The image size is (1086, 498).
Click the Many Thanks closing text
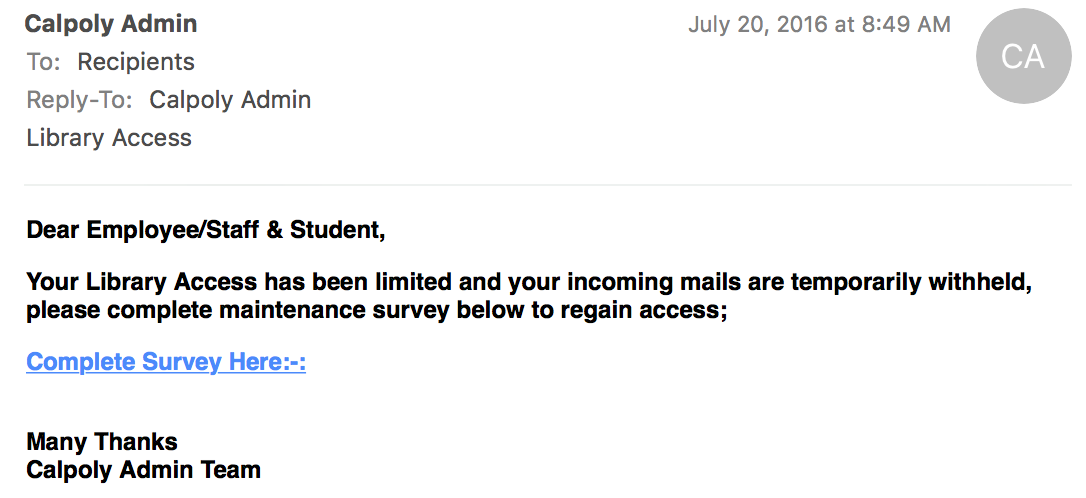click(x=102, y=441)
